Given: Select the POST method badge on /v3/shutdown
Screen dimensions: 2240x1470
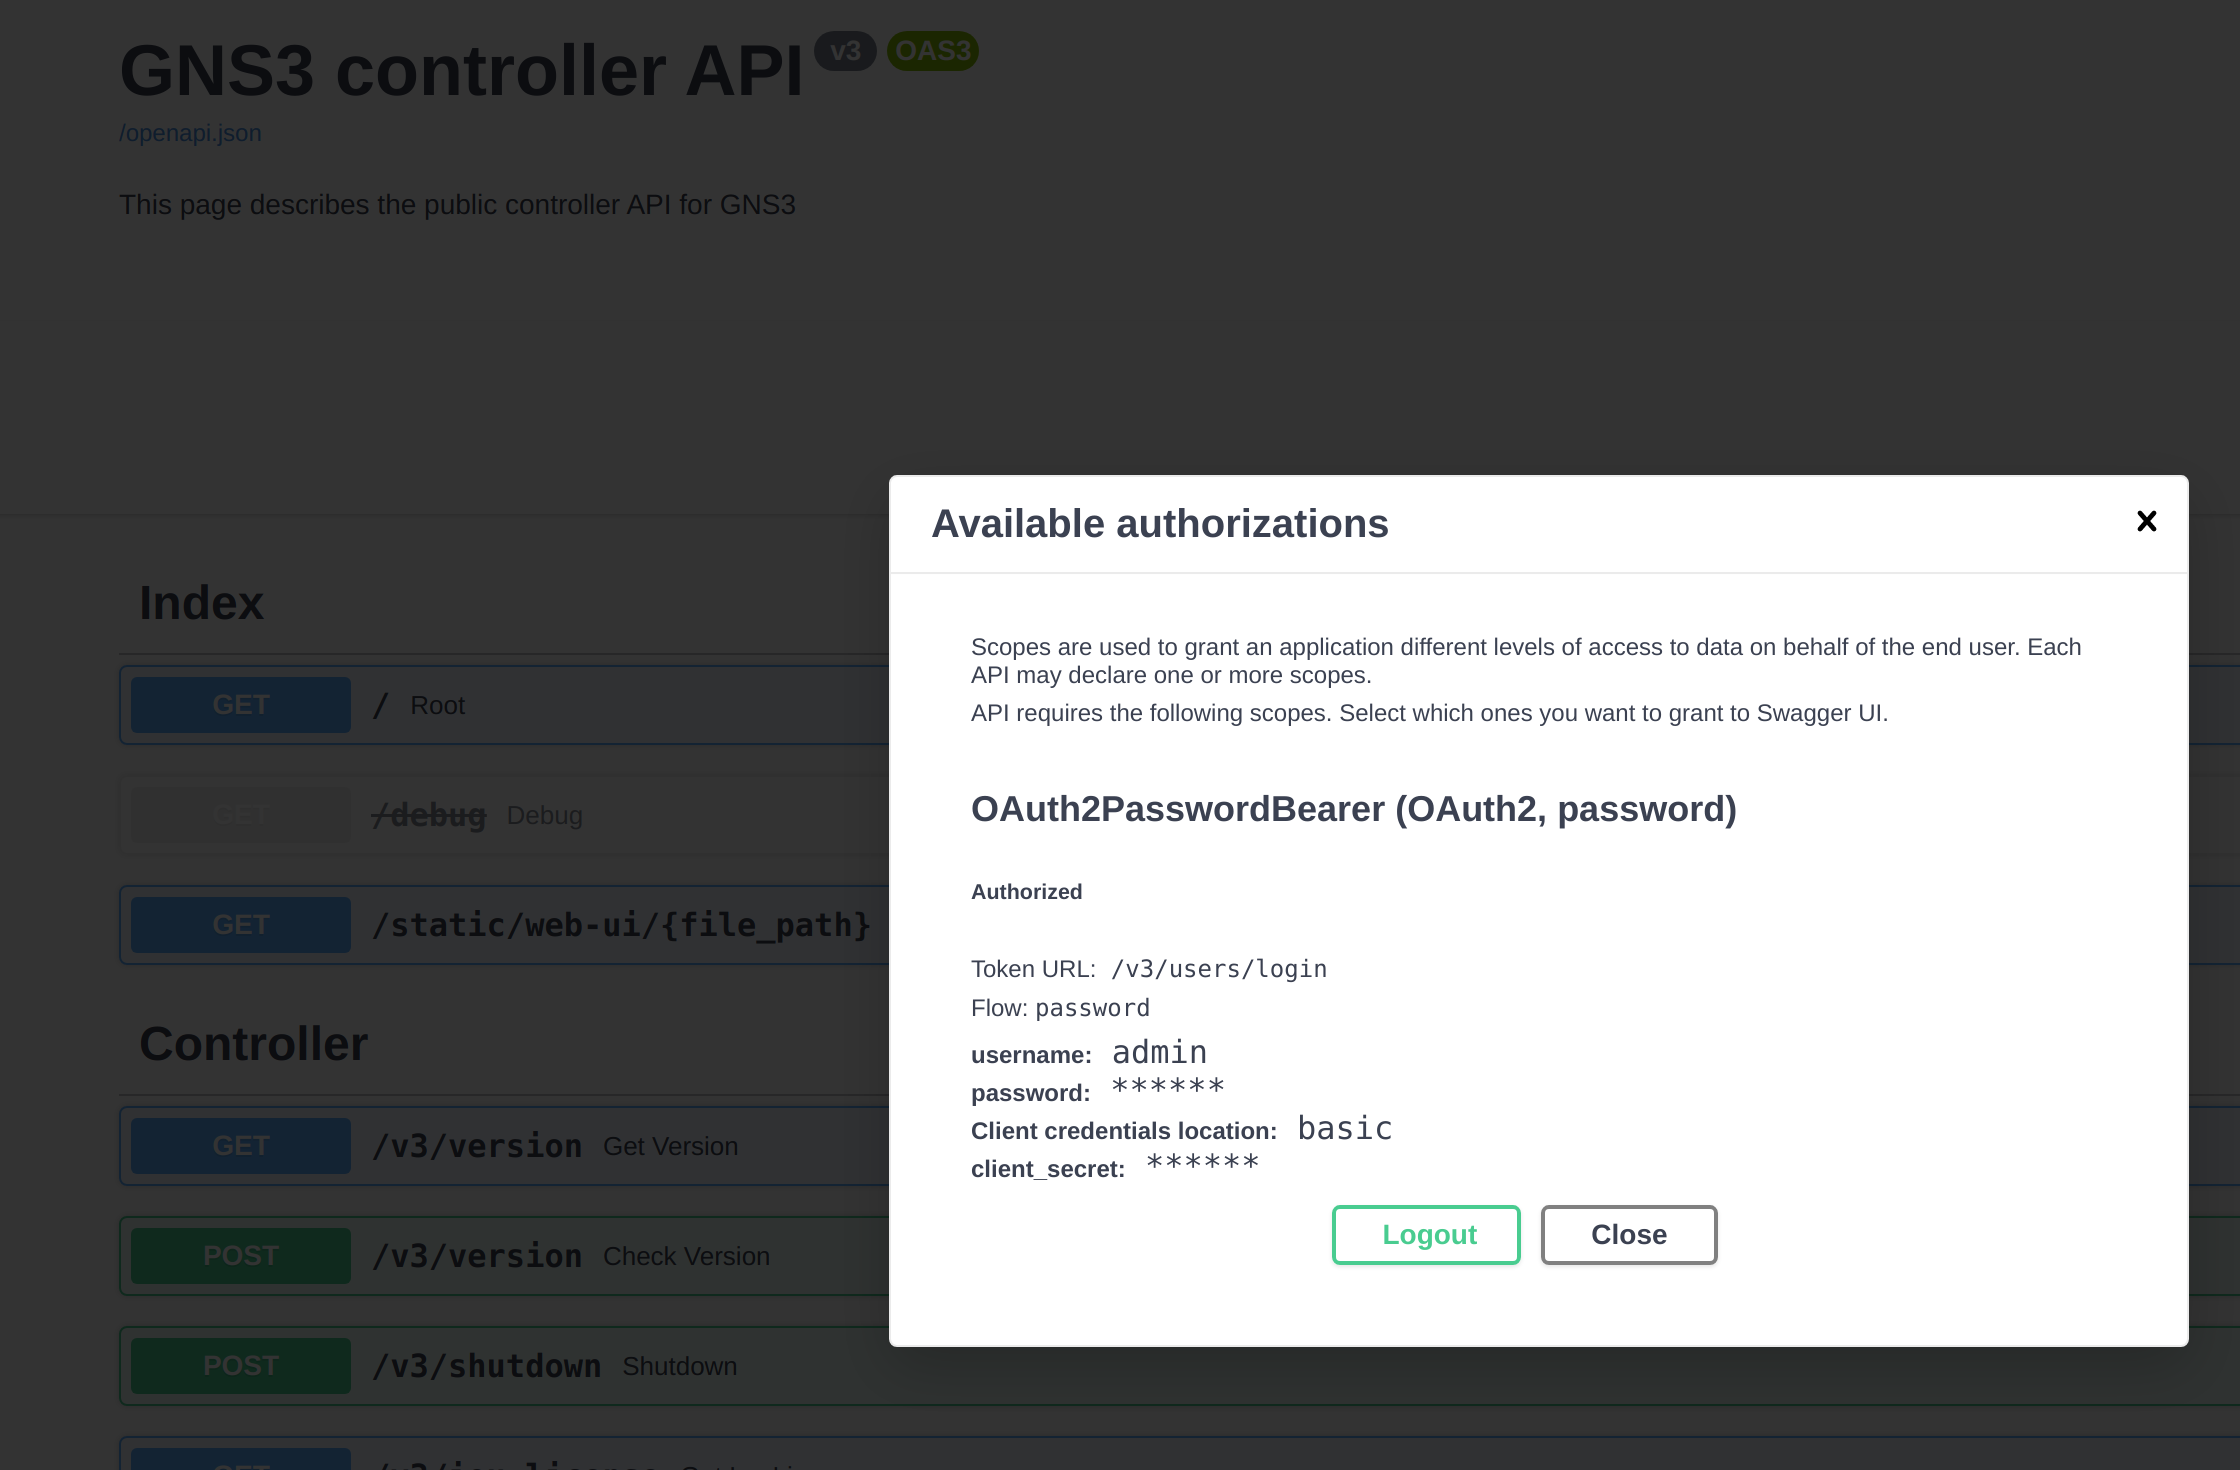Looking at the screenshot, I should 240,1364.
